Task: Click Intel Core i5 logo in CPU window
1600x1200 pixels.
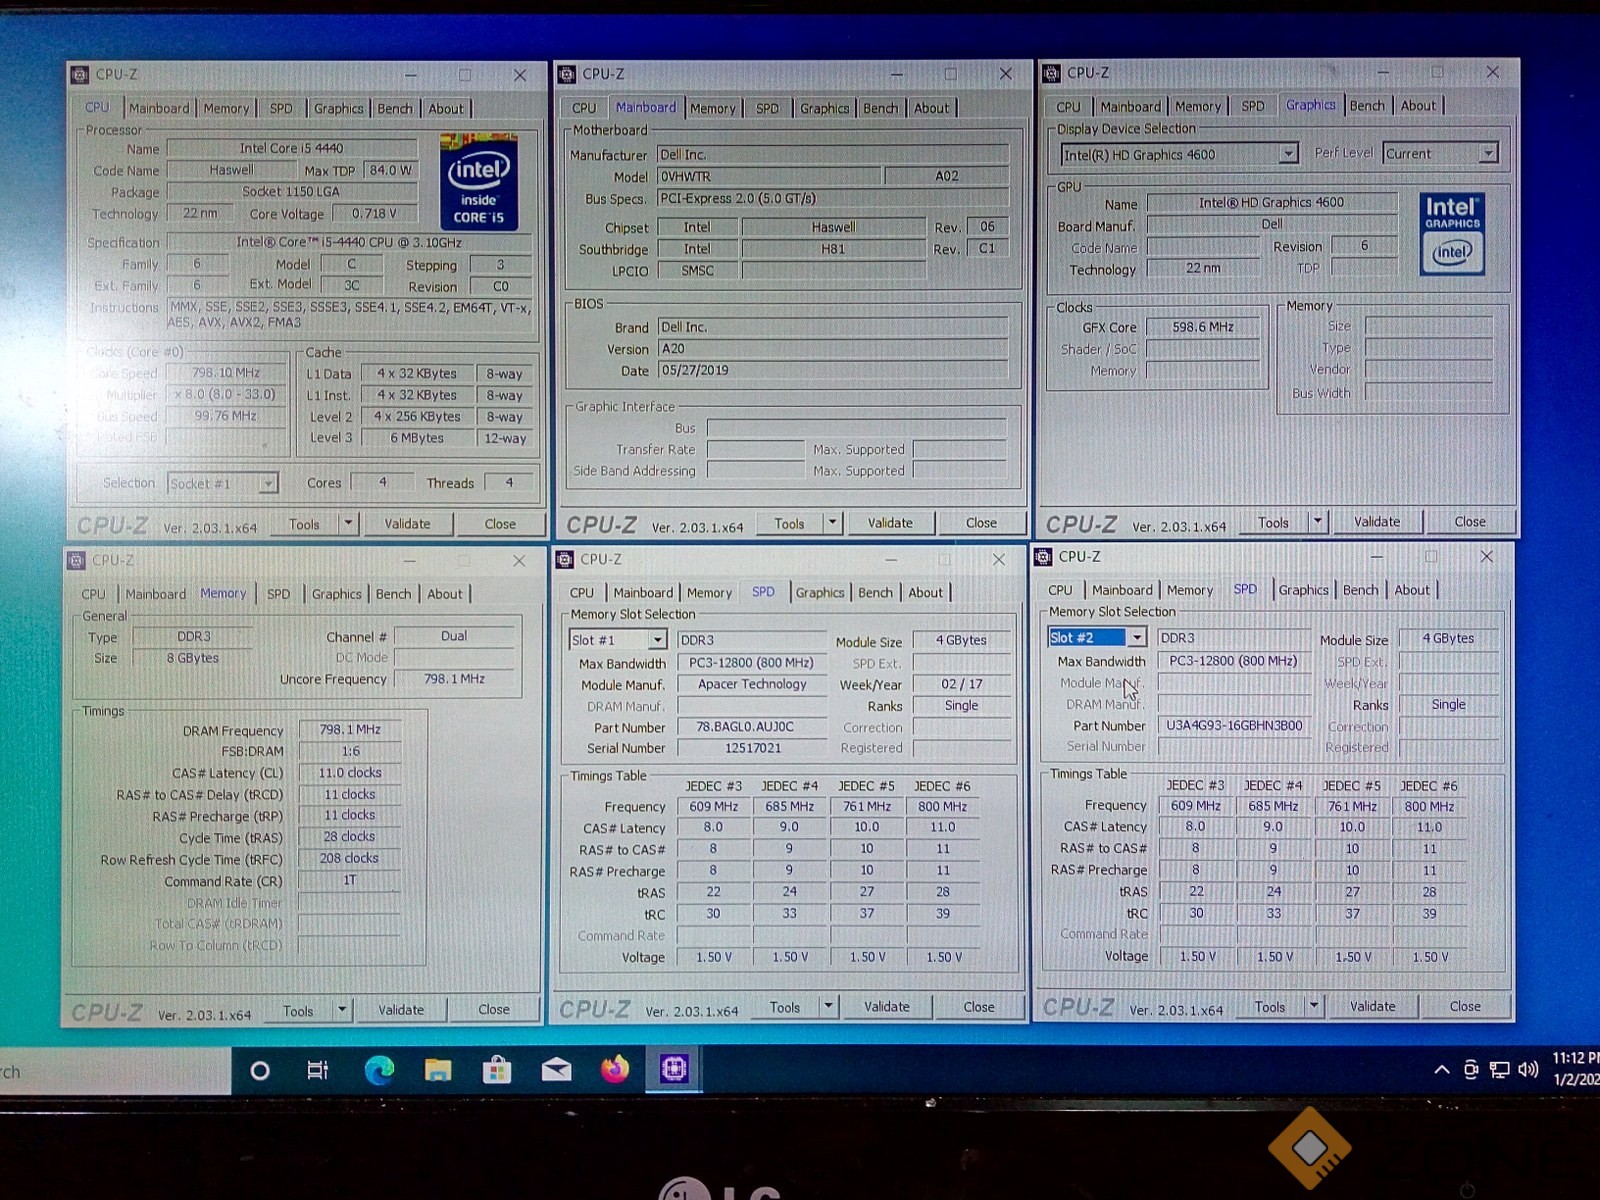Action: point(478,183)
